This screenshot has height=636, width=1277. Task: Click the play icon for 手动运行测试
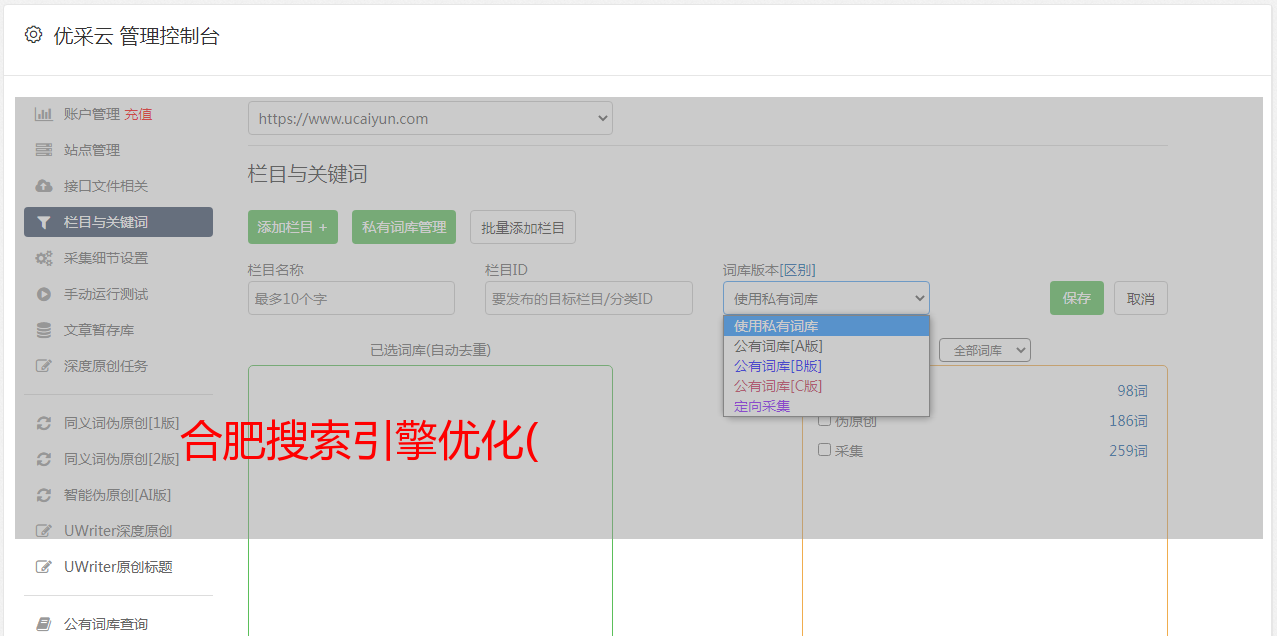point(43,294)
